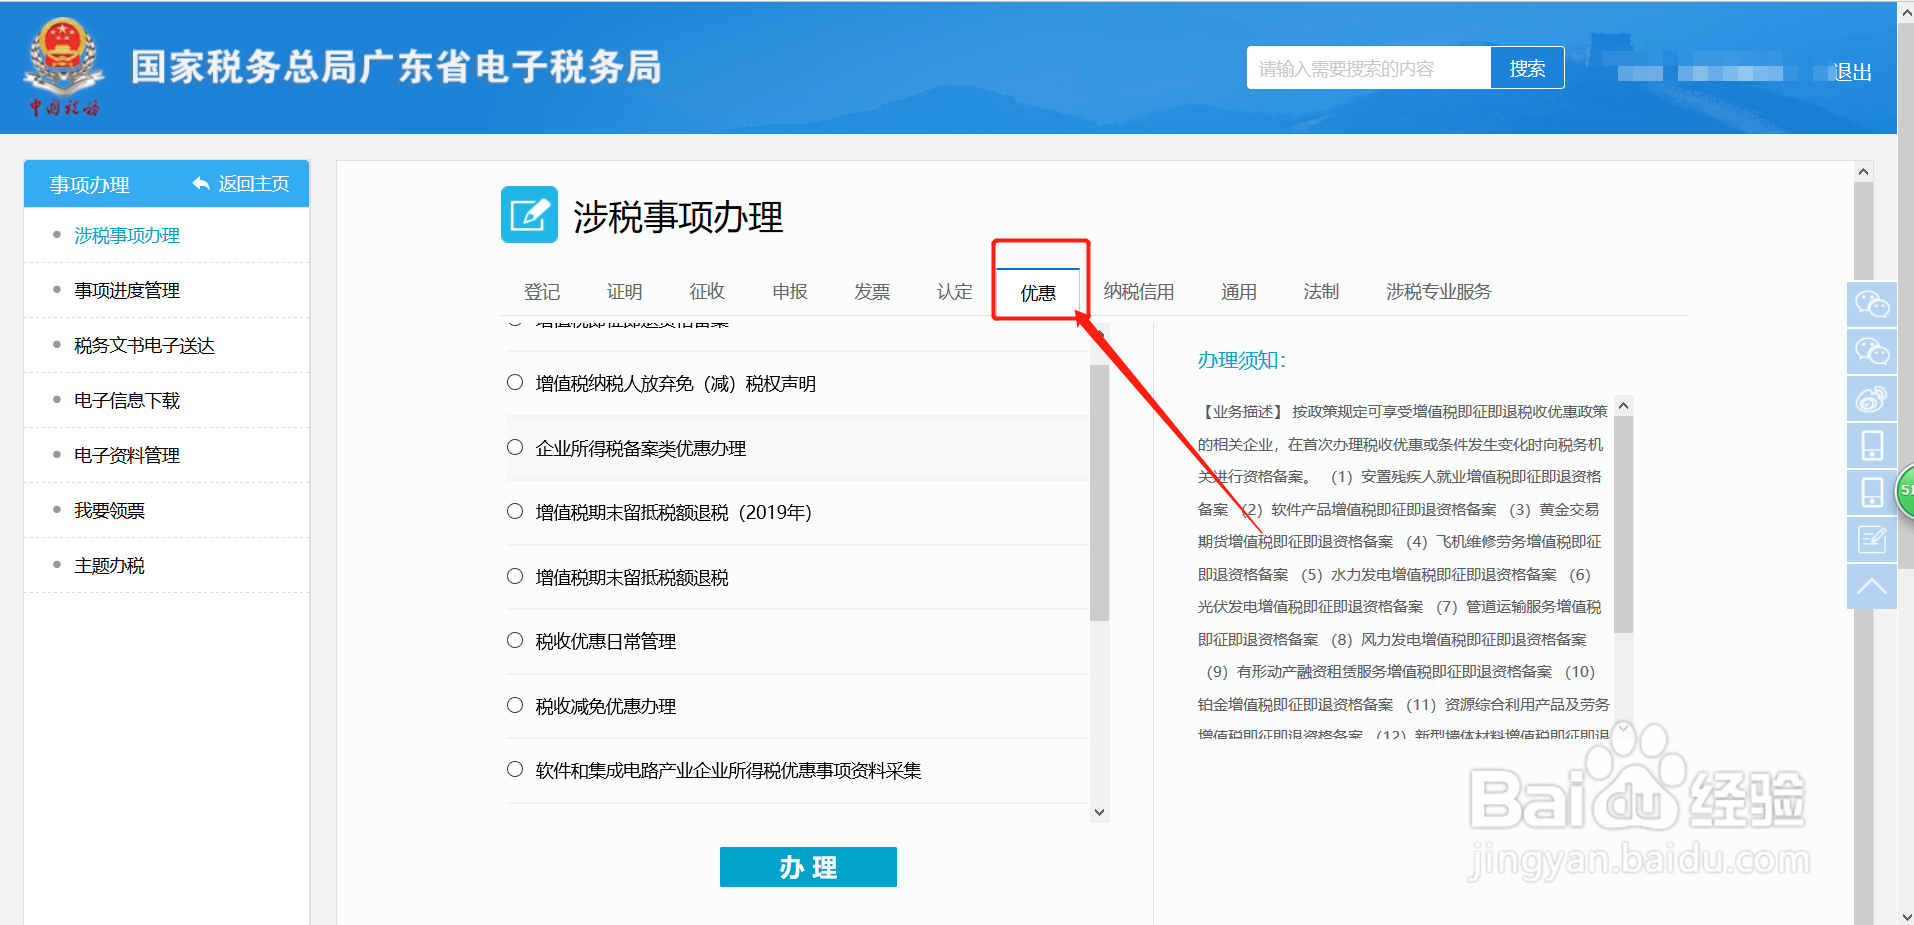The image size is (1914, 925).
Task: Switch to the 登记 tab
Action: tap(542, 291)
